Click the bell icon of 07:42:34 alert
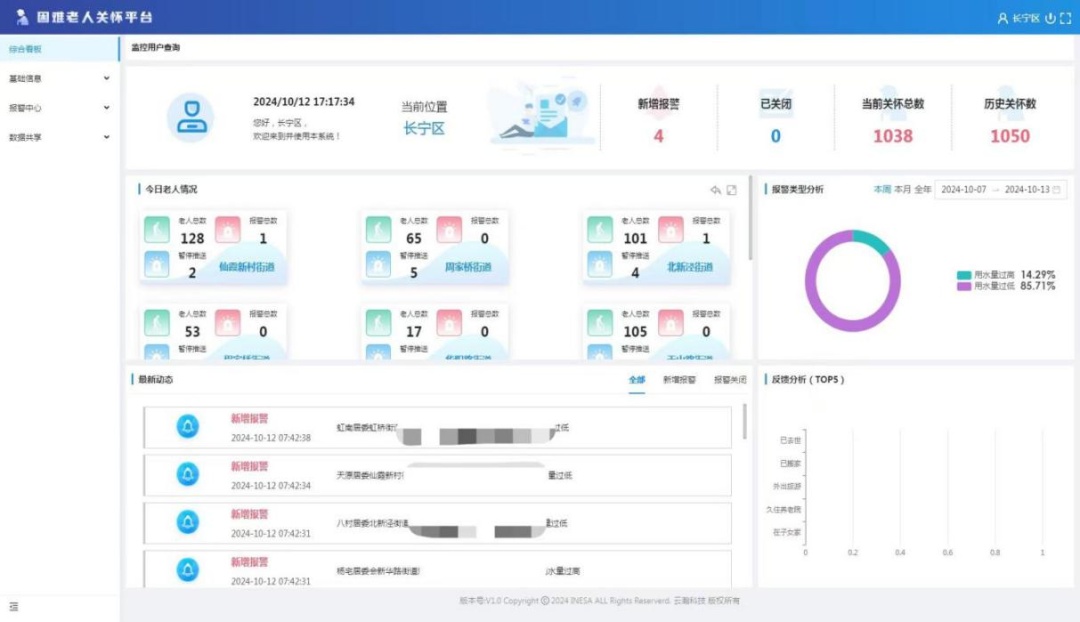The width and height of the screenshot is (1080, 622). pos(188,474)
